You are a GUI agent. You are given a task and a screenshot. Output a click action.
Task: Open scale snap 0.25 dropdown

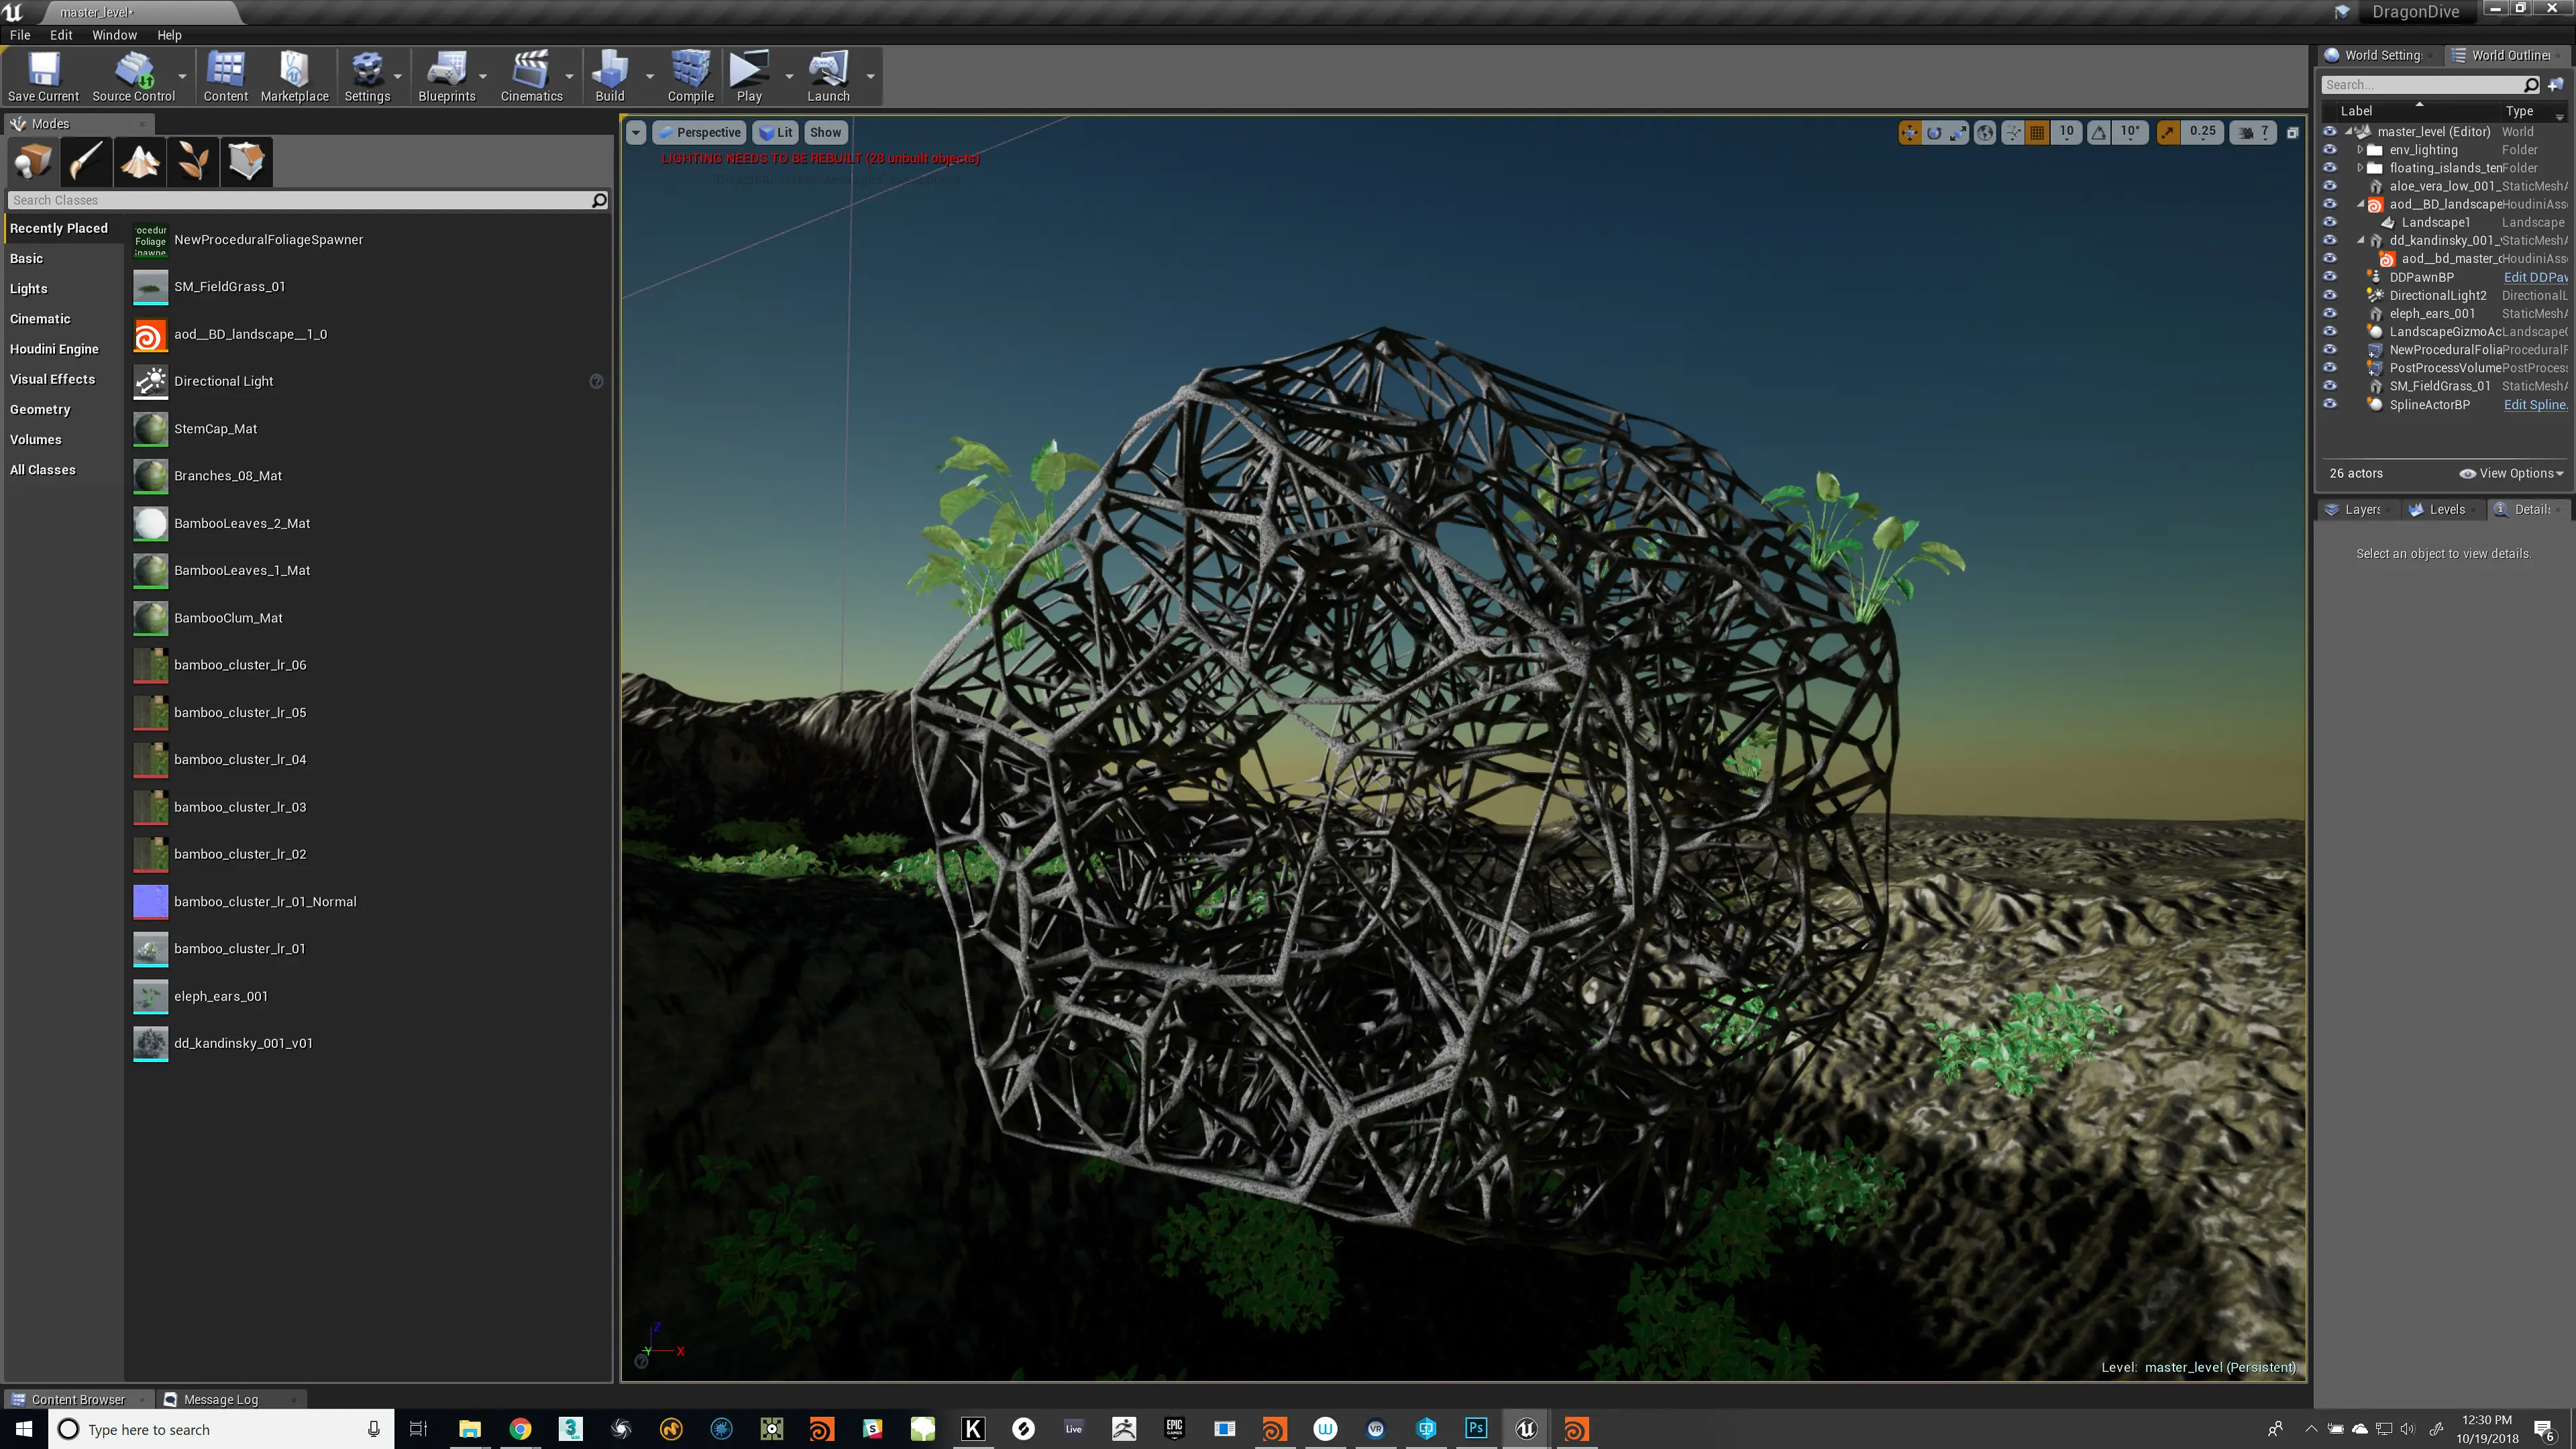tap(2202, 132)
